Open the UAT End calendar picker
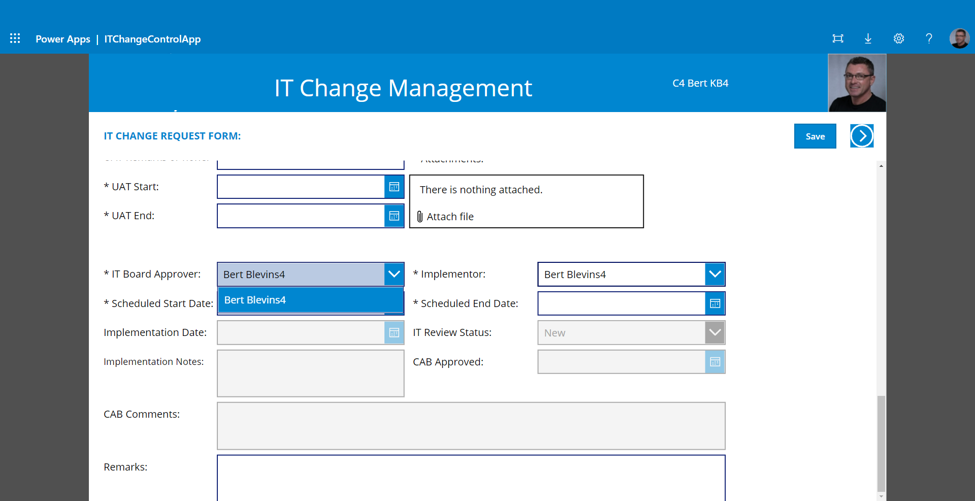The height and width of the screenshot is (501, 975). click(394, 216)
